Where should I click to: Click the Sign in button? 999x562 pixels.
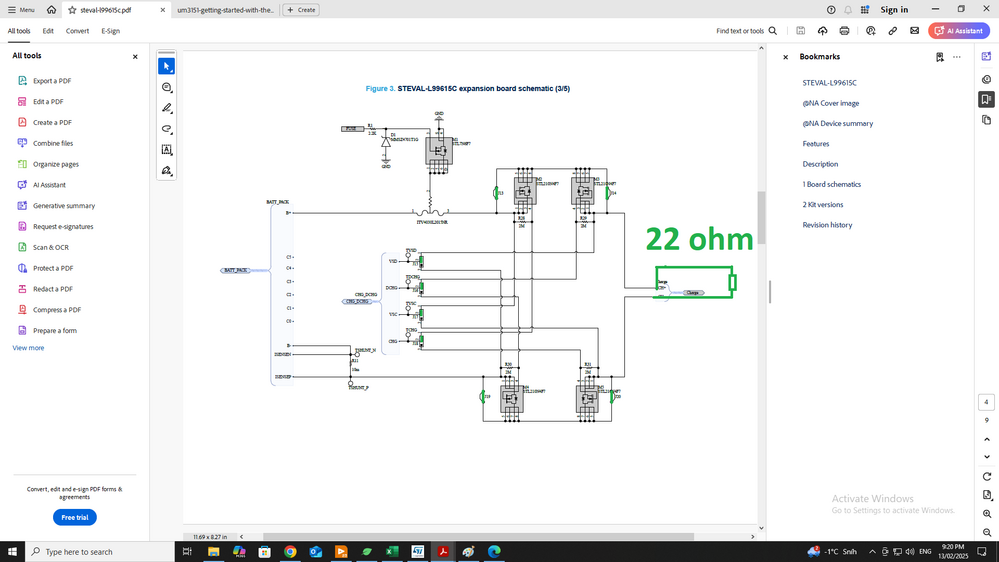[894, 10]
